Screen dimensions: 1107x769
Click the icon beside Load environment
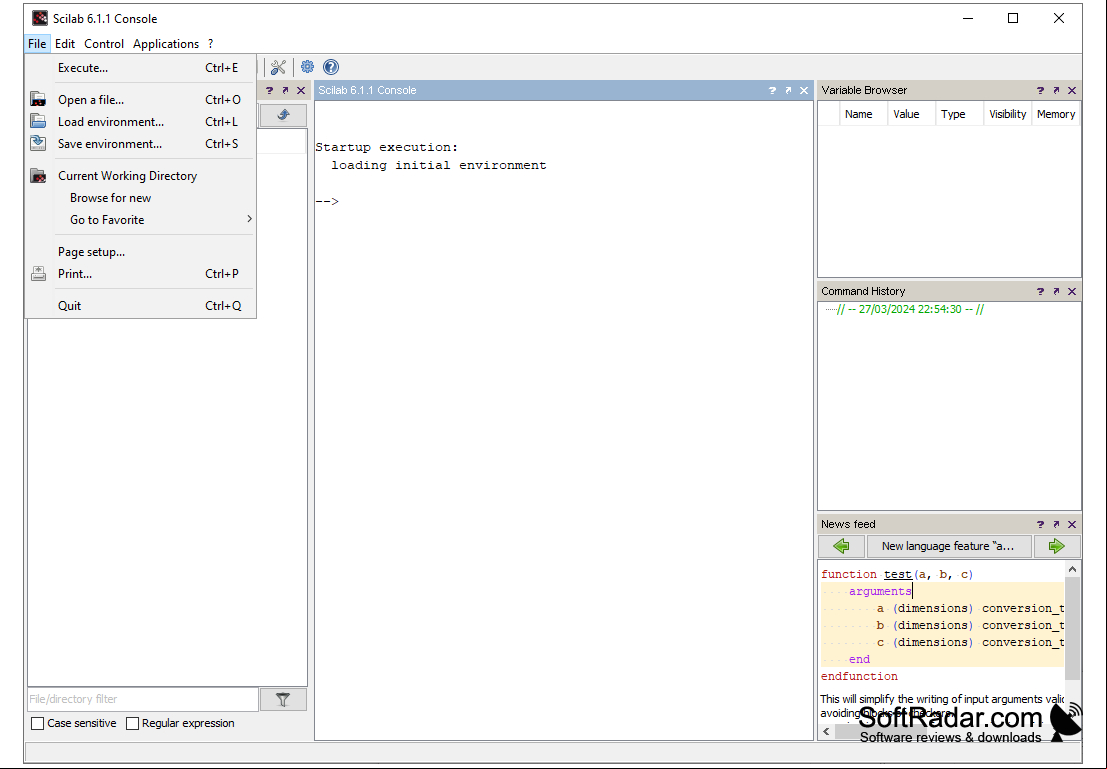tap(38, 121)
